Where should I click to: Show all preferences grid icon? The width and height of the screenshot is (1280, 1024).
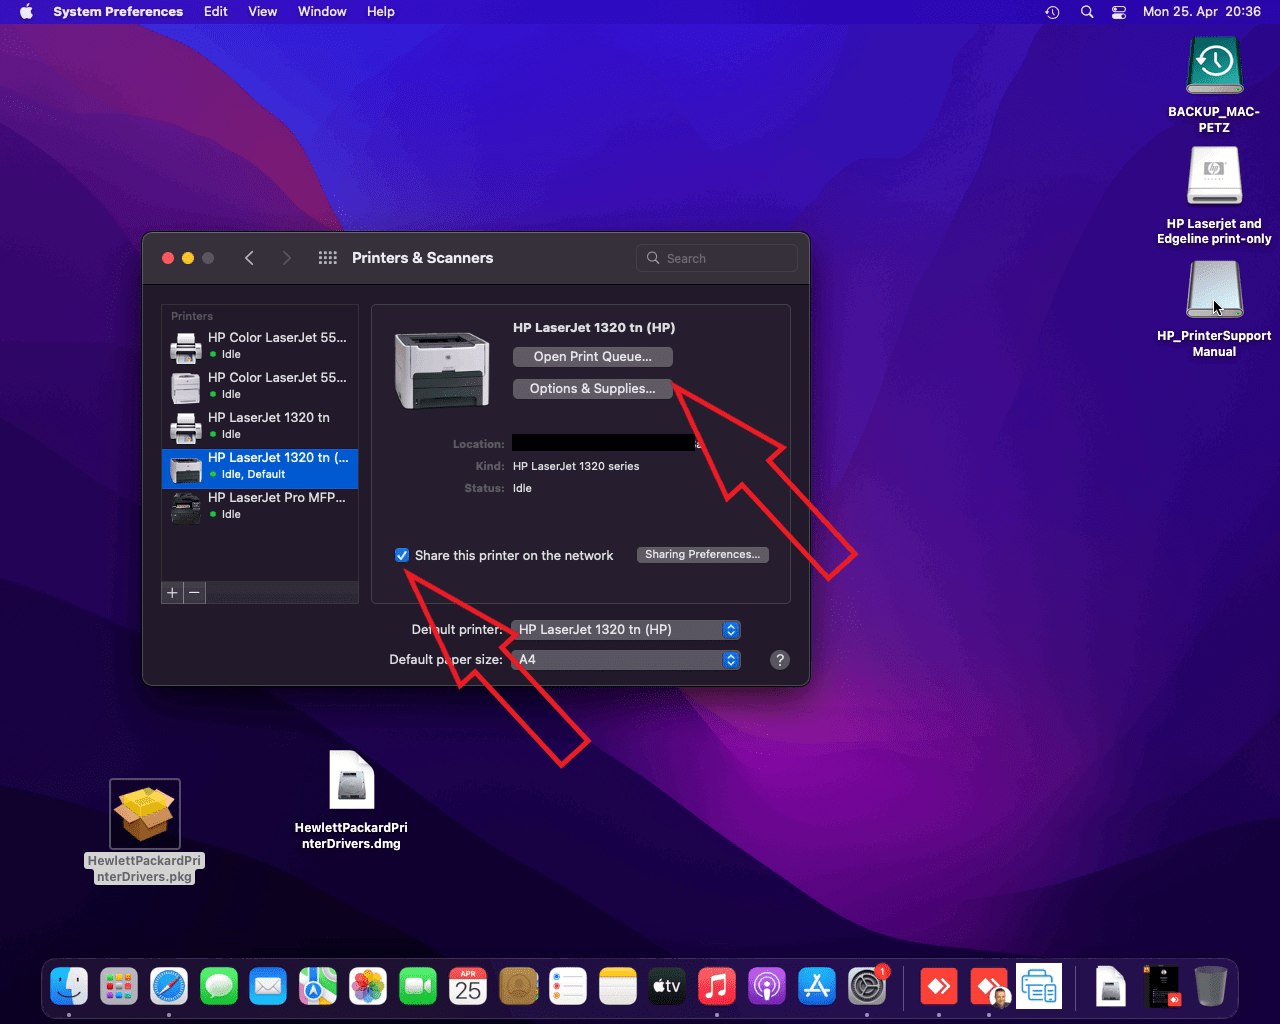327,258
